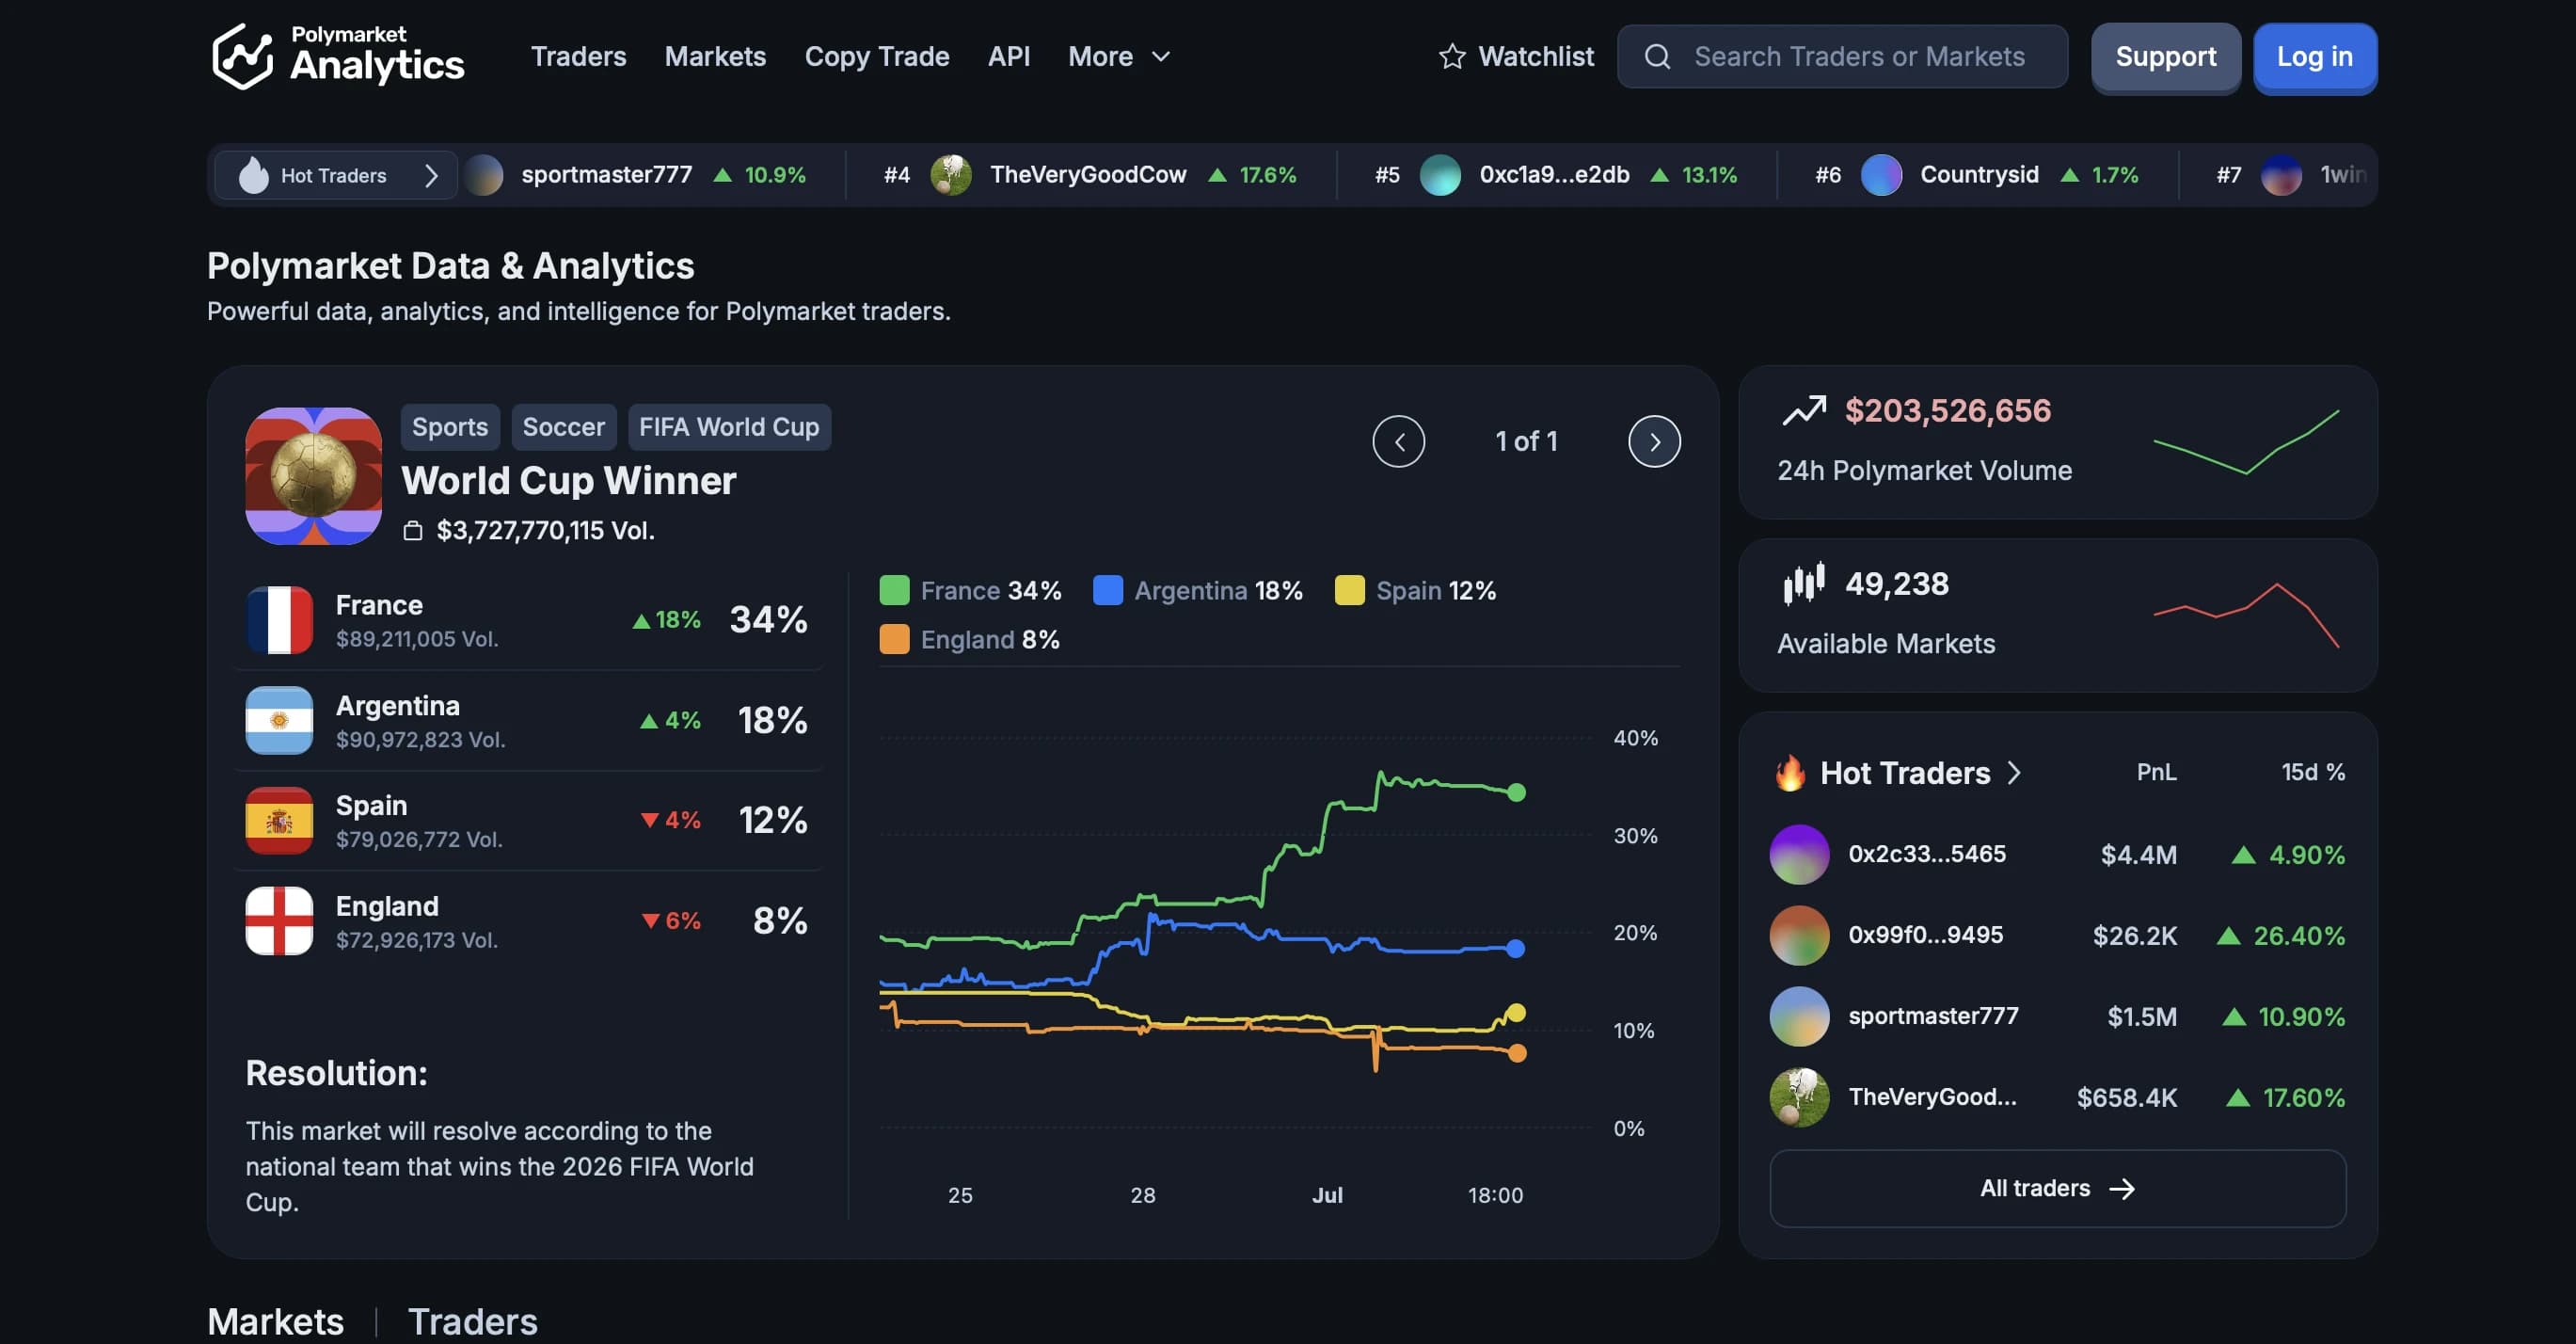Click the 49,238 markets count
The width and height of the screenshot is (2576, 1344).
pyautogui.click(x=1896, y=583)
